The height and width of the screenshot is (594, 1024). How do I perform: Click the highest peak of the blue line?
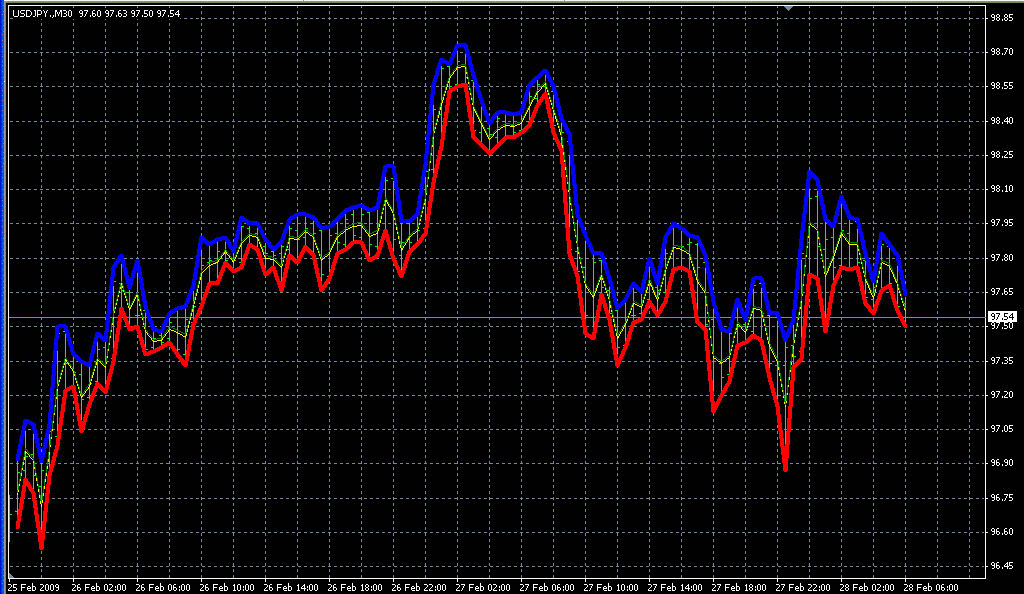(x=461, y=45)
